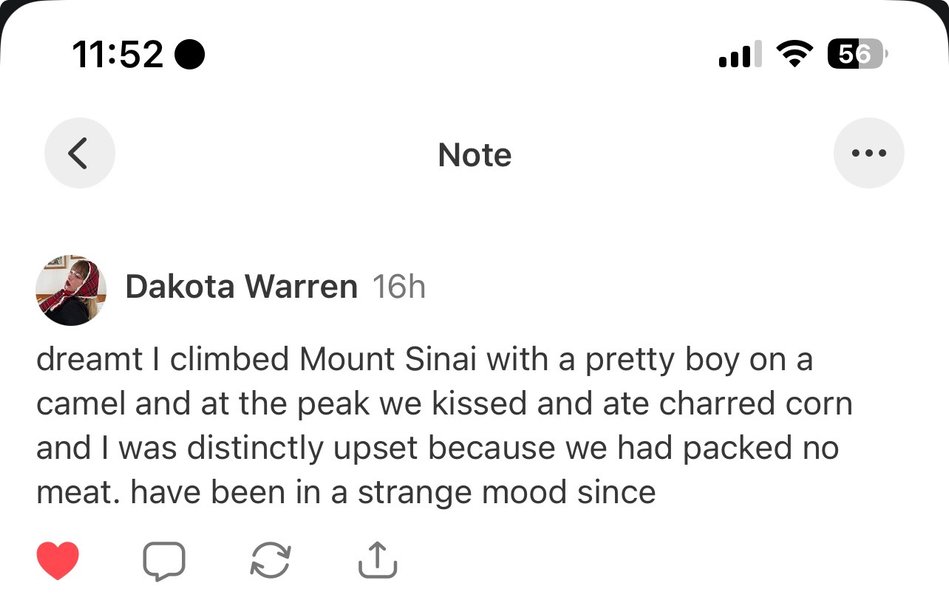Tap the back chevron button
This screenshot has width=949, height=600.
79,154
